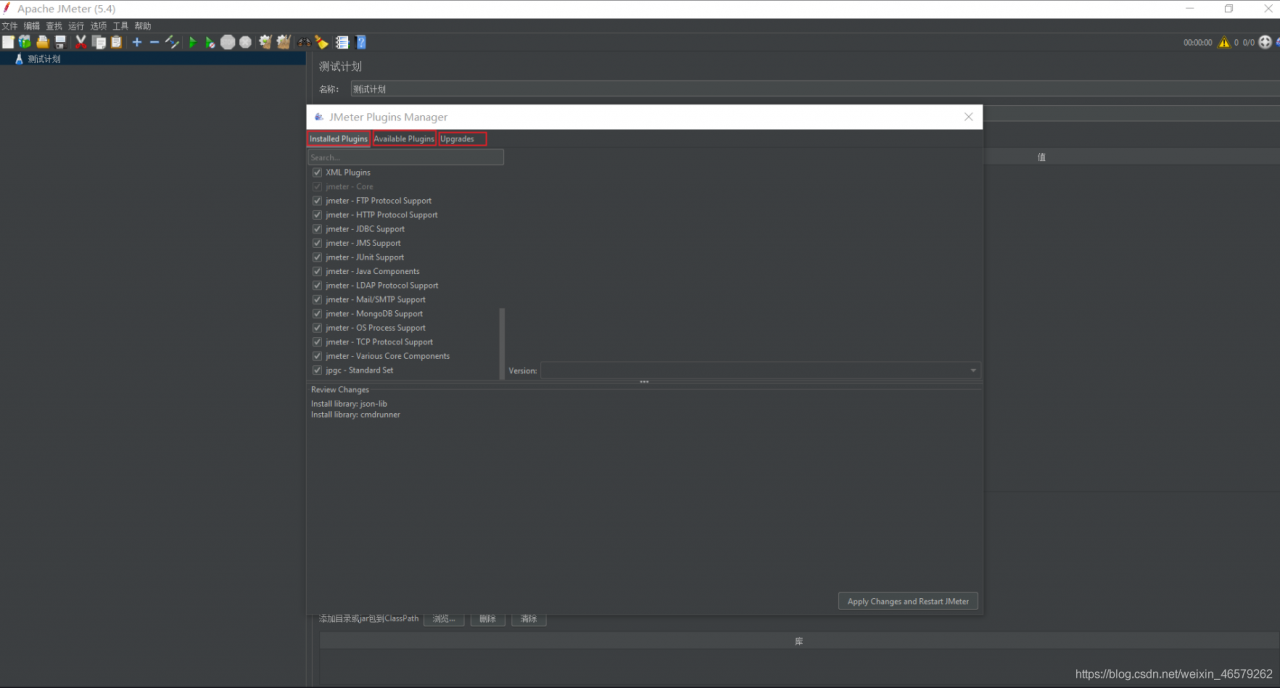Image resolution: width=1280 pixels, height=688 pixels.
Task: Select the test plan flask icon in tree
Action: point(19,59)
